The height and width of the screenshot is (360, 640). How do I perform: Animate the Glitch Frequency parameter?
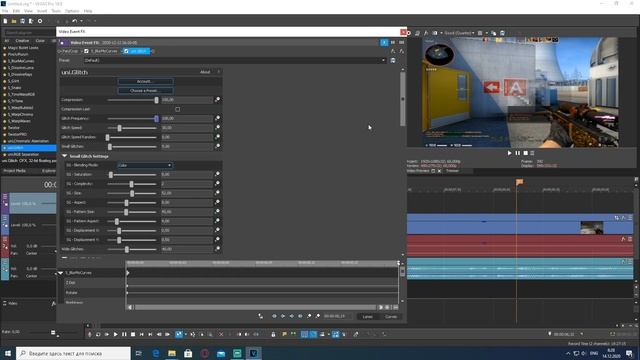(x=217, y=118)
